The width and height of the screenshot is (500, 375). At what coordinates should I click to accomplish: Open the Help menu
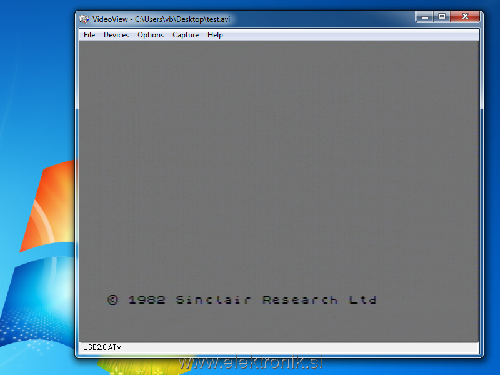[215, 35]
